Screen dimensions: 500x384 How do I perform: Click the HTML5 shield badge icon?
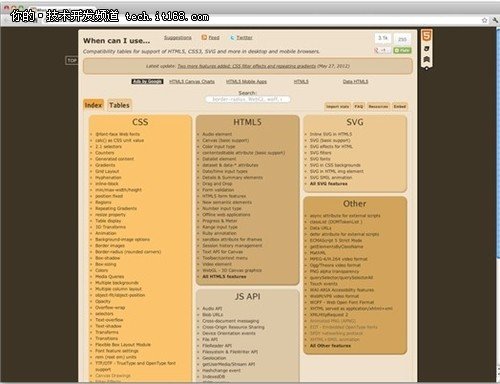click(x=426, y=35)
